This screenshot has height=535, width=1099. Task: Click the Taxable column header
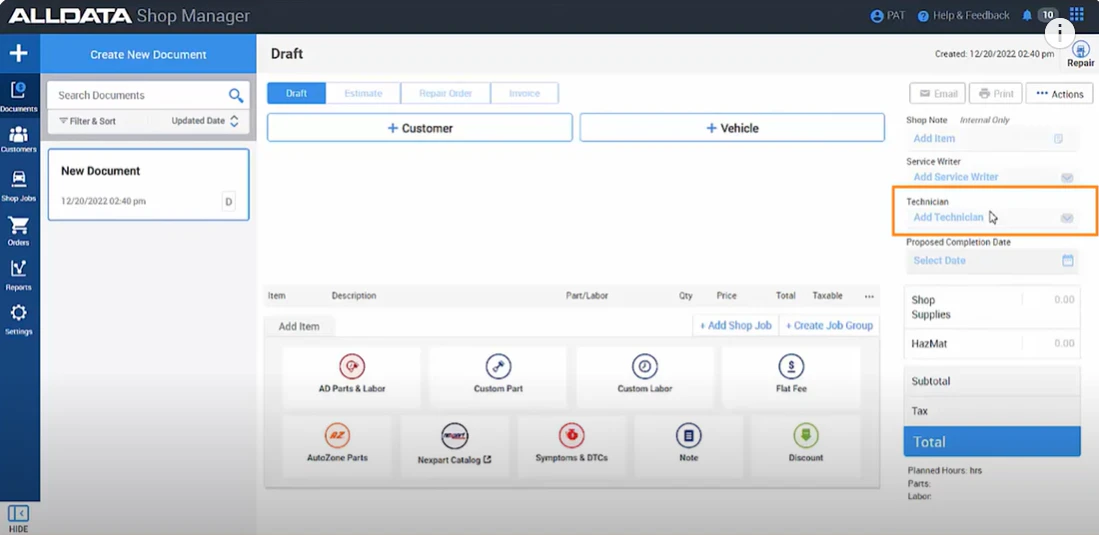tap(828, 296)
